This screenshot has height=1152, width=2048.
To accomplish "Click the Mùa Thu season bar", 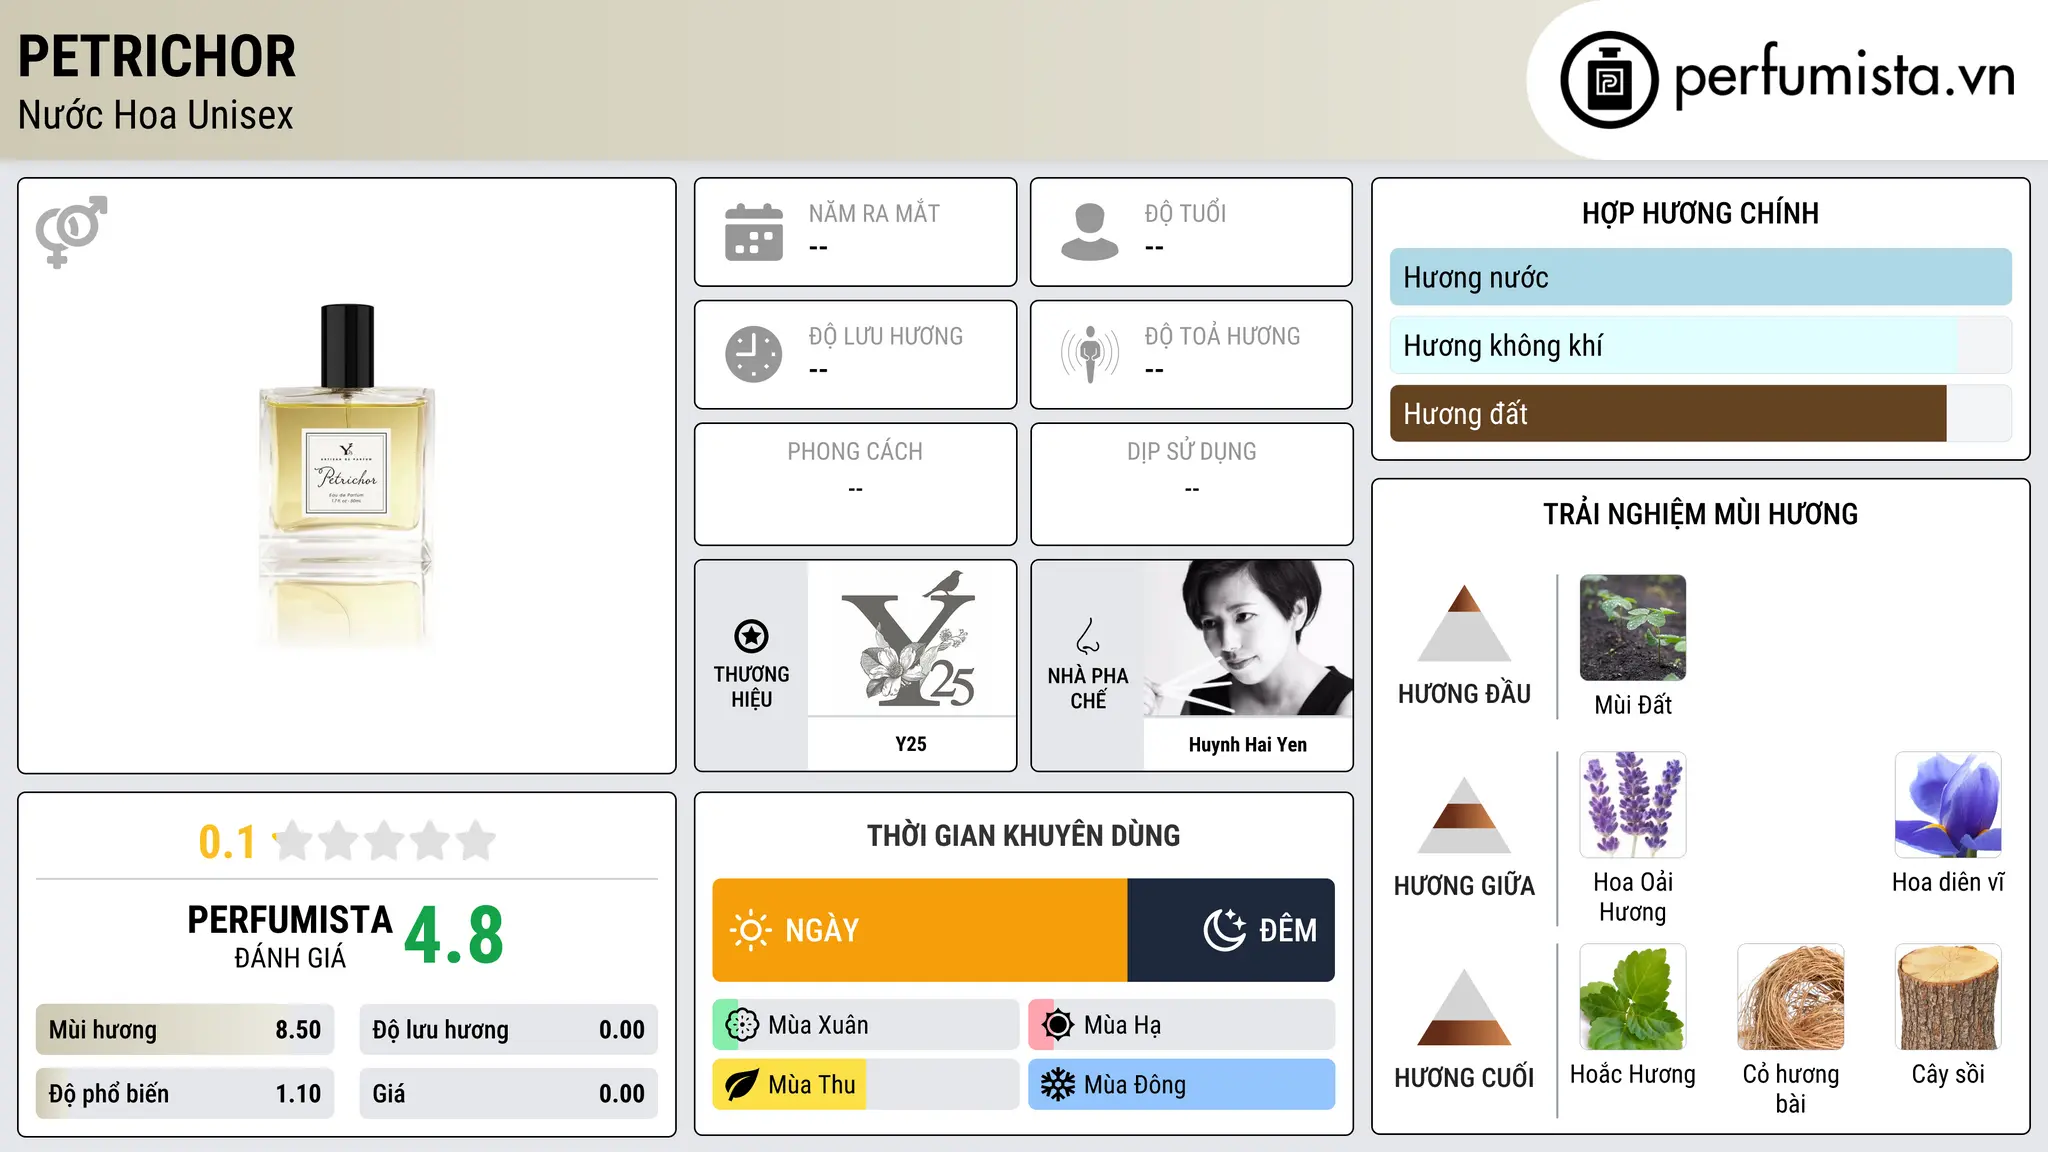I will (x=866, y=1085).
